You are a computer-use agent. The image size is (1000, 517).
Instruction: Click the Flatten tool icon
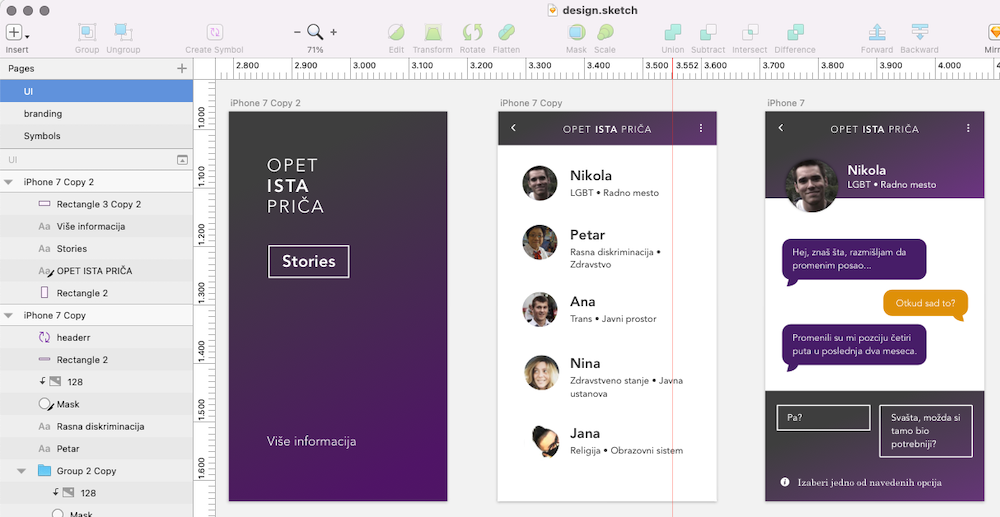pyautogui.click(x=506, y=33)
